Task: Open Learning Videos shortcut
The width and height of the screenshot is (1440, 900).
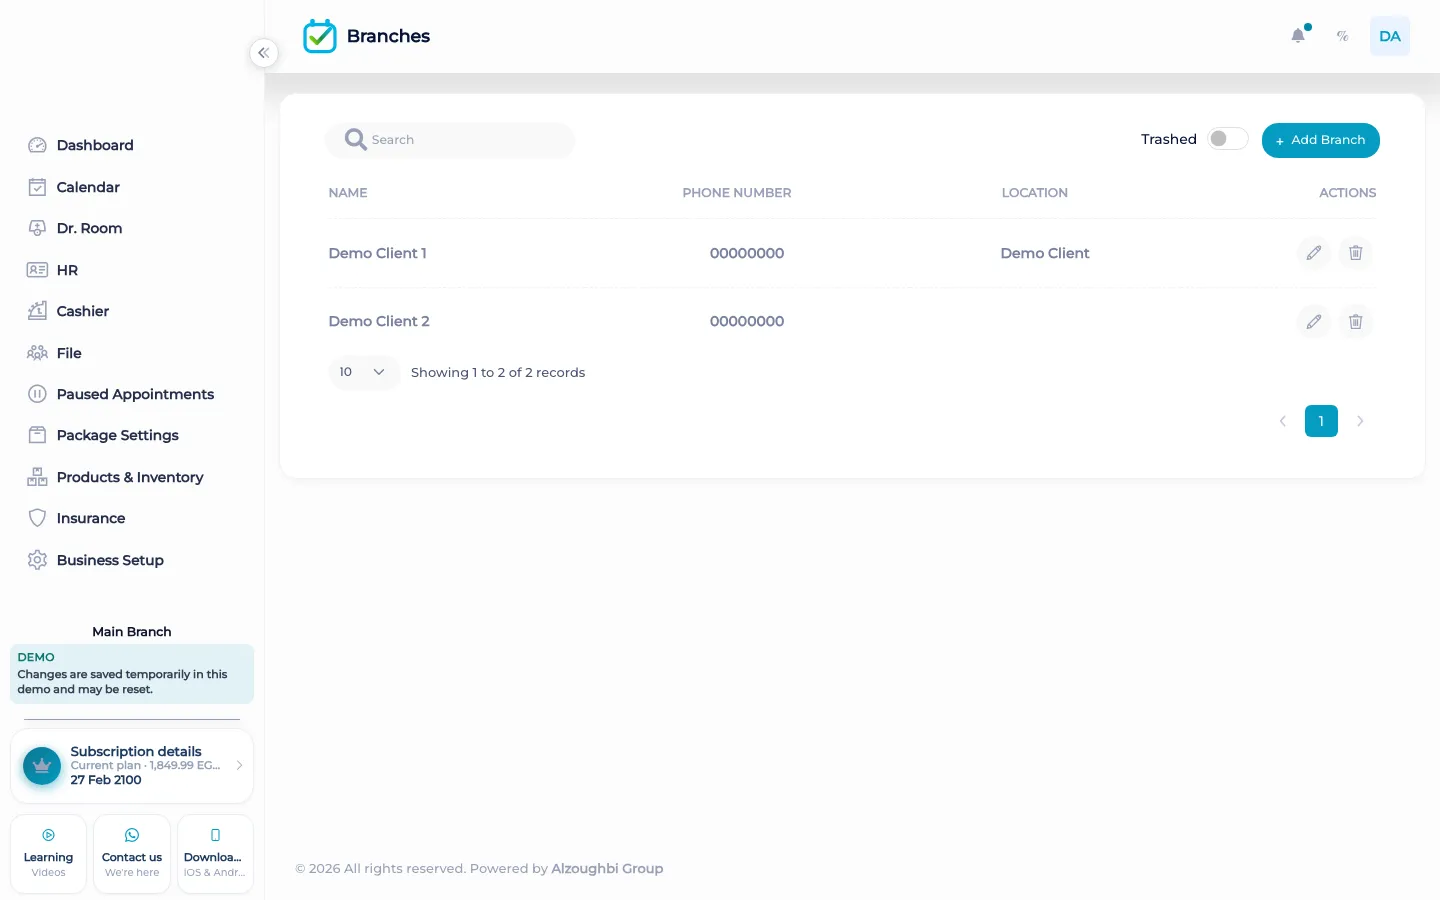Action: tap(48, 854)
